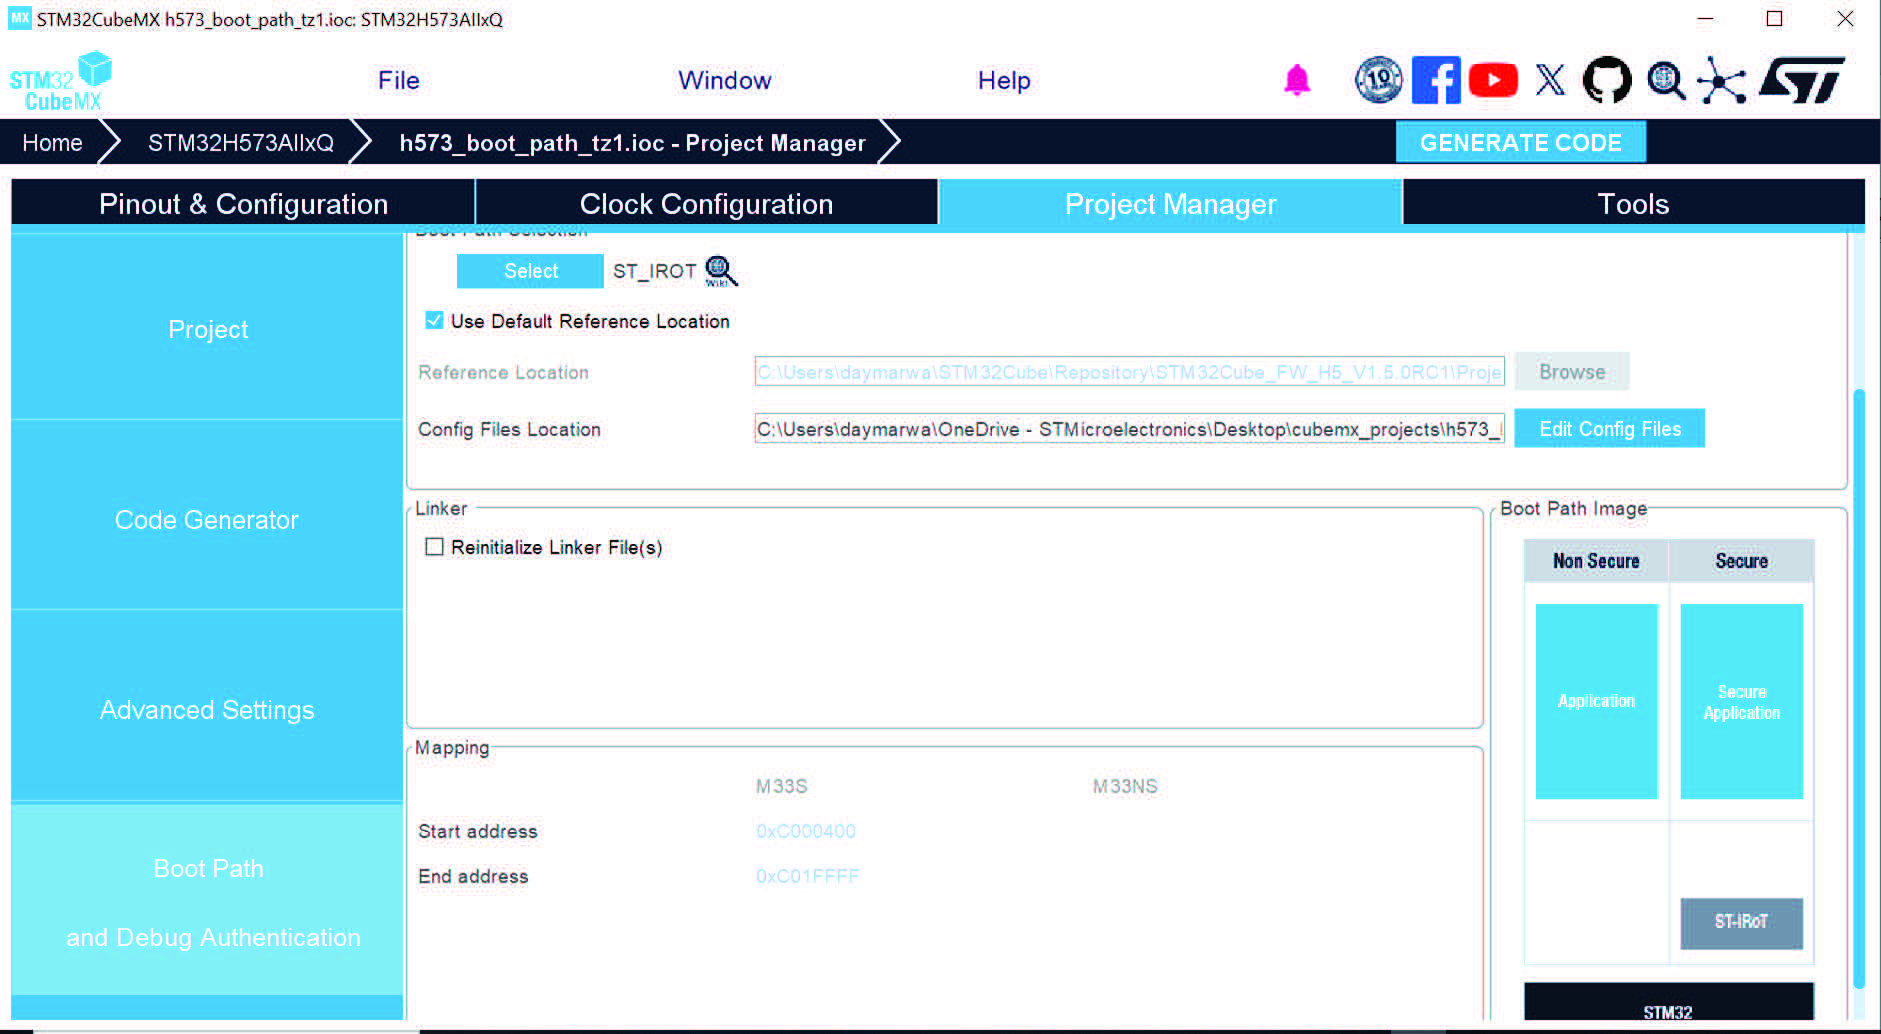Switch to the Tools tab
The image size is (1881, 1034).
[1633, 203]
